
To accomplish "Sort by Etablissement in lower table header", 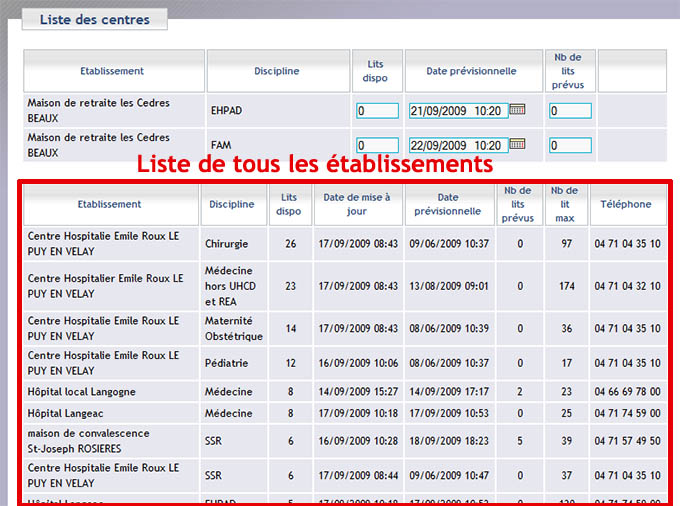I will coord(109,204).
